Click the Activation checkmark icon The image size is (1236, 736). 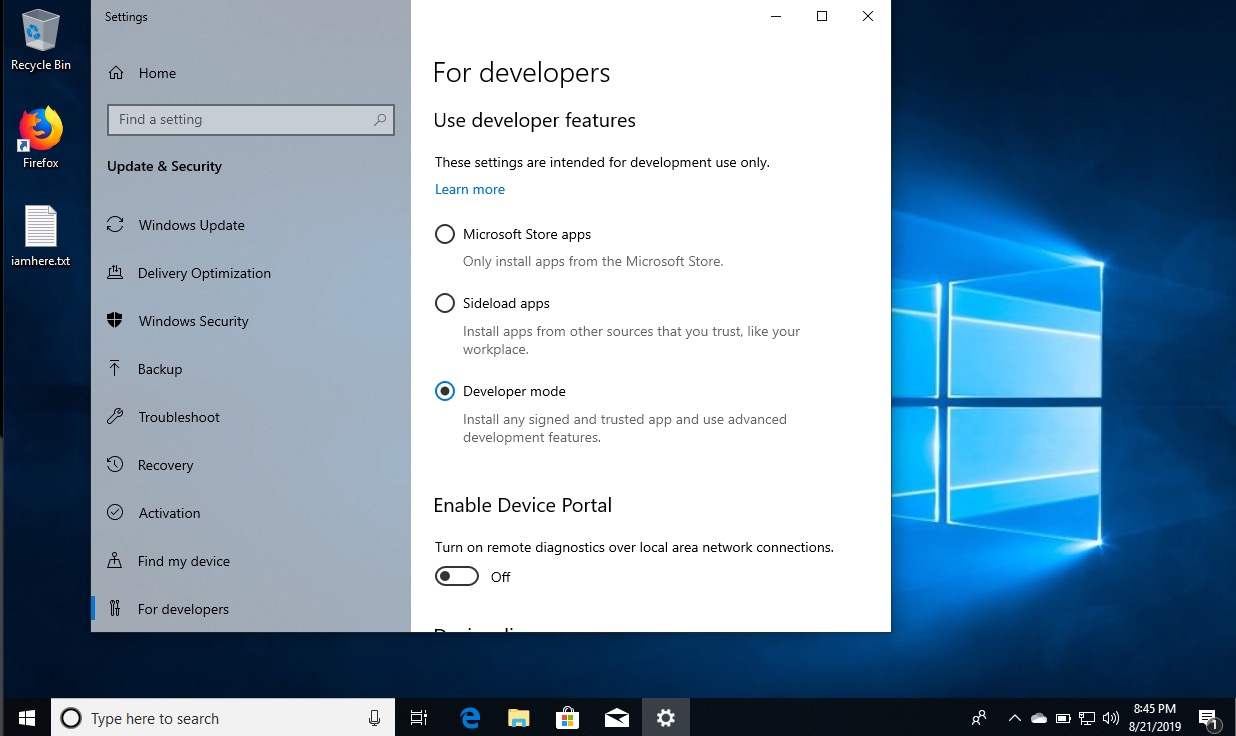[x=116, y=513]
